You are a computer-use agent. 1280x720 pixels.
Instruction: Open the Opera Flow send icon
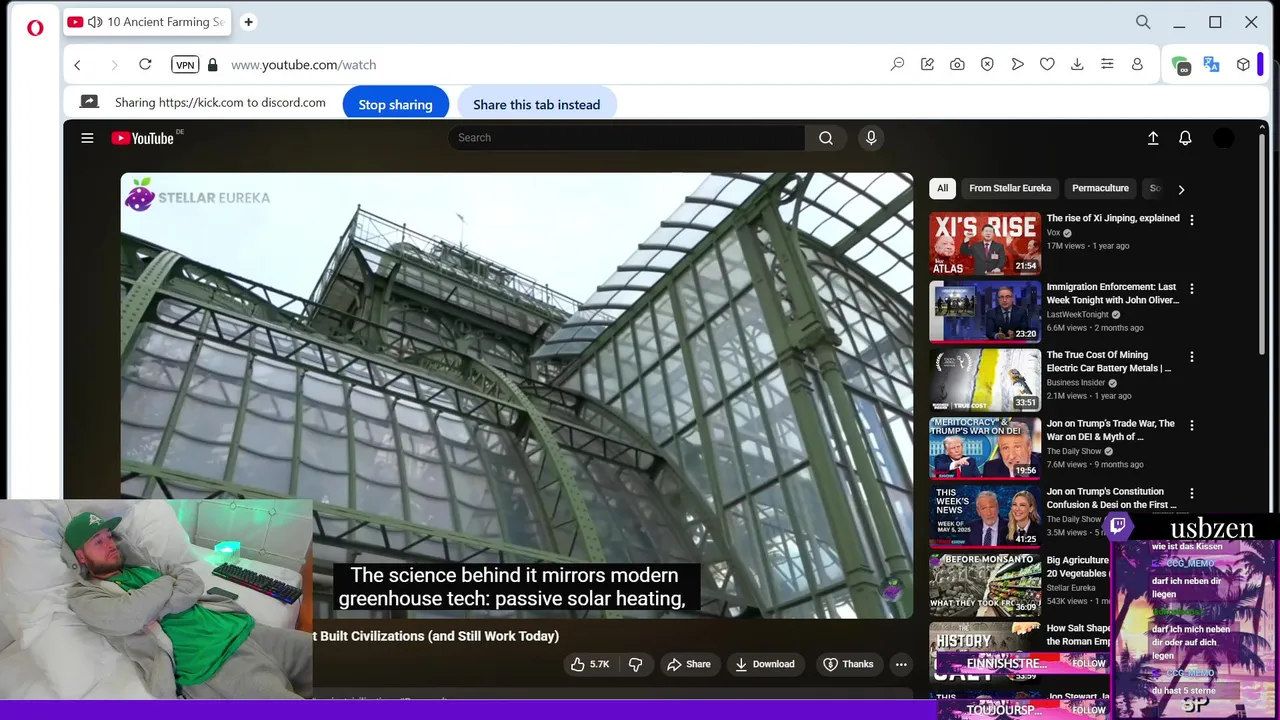click(1017, 65)
